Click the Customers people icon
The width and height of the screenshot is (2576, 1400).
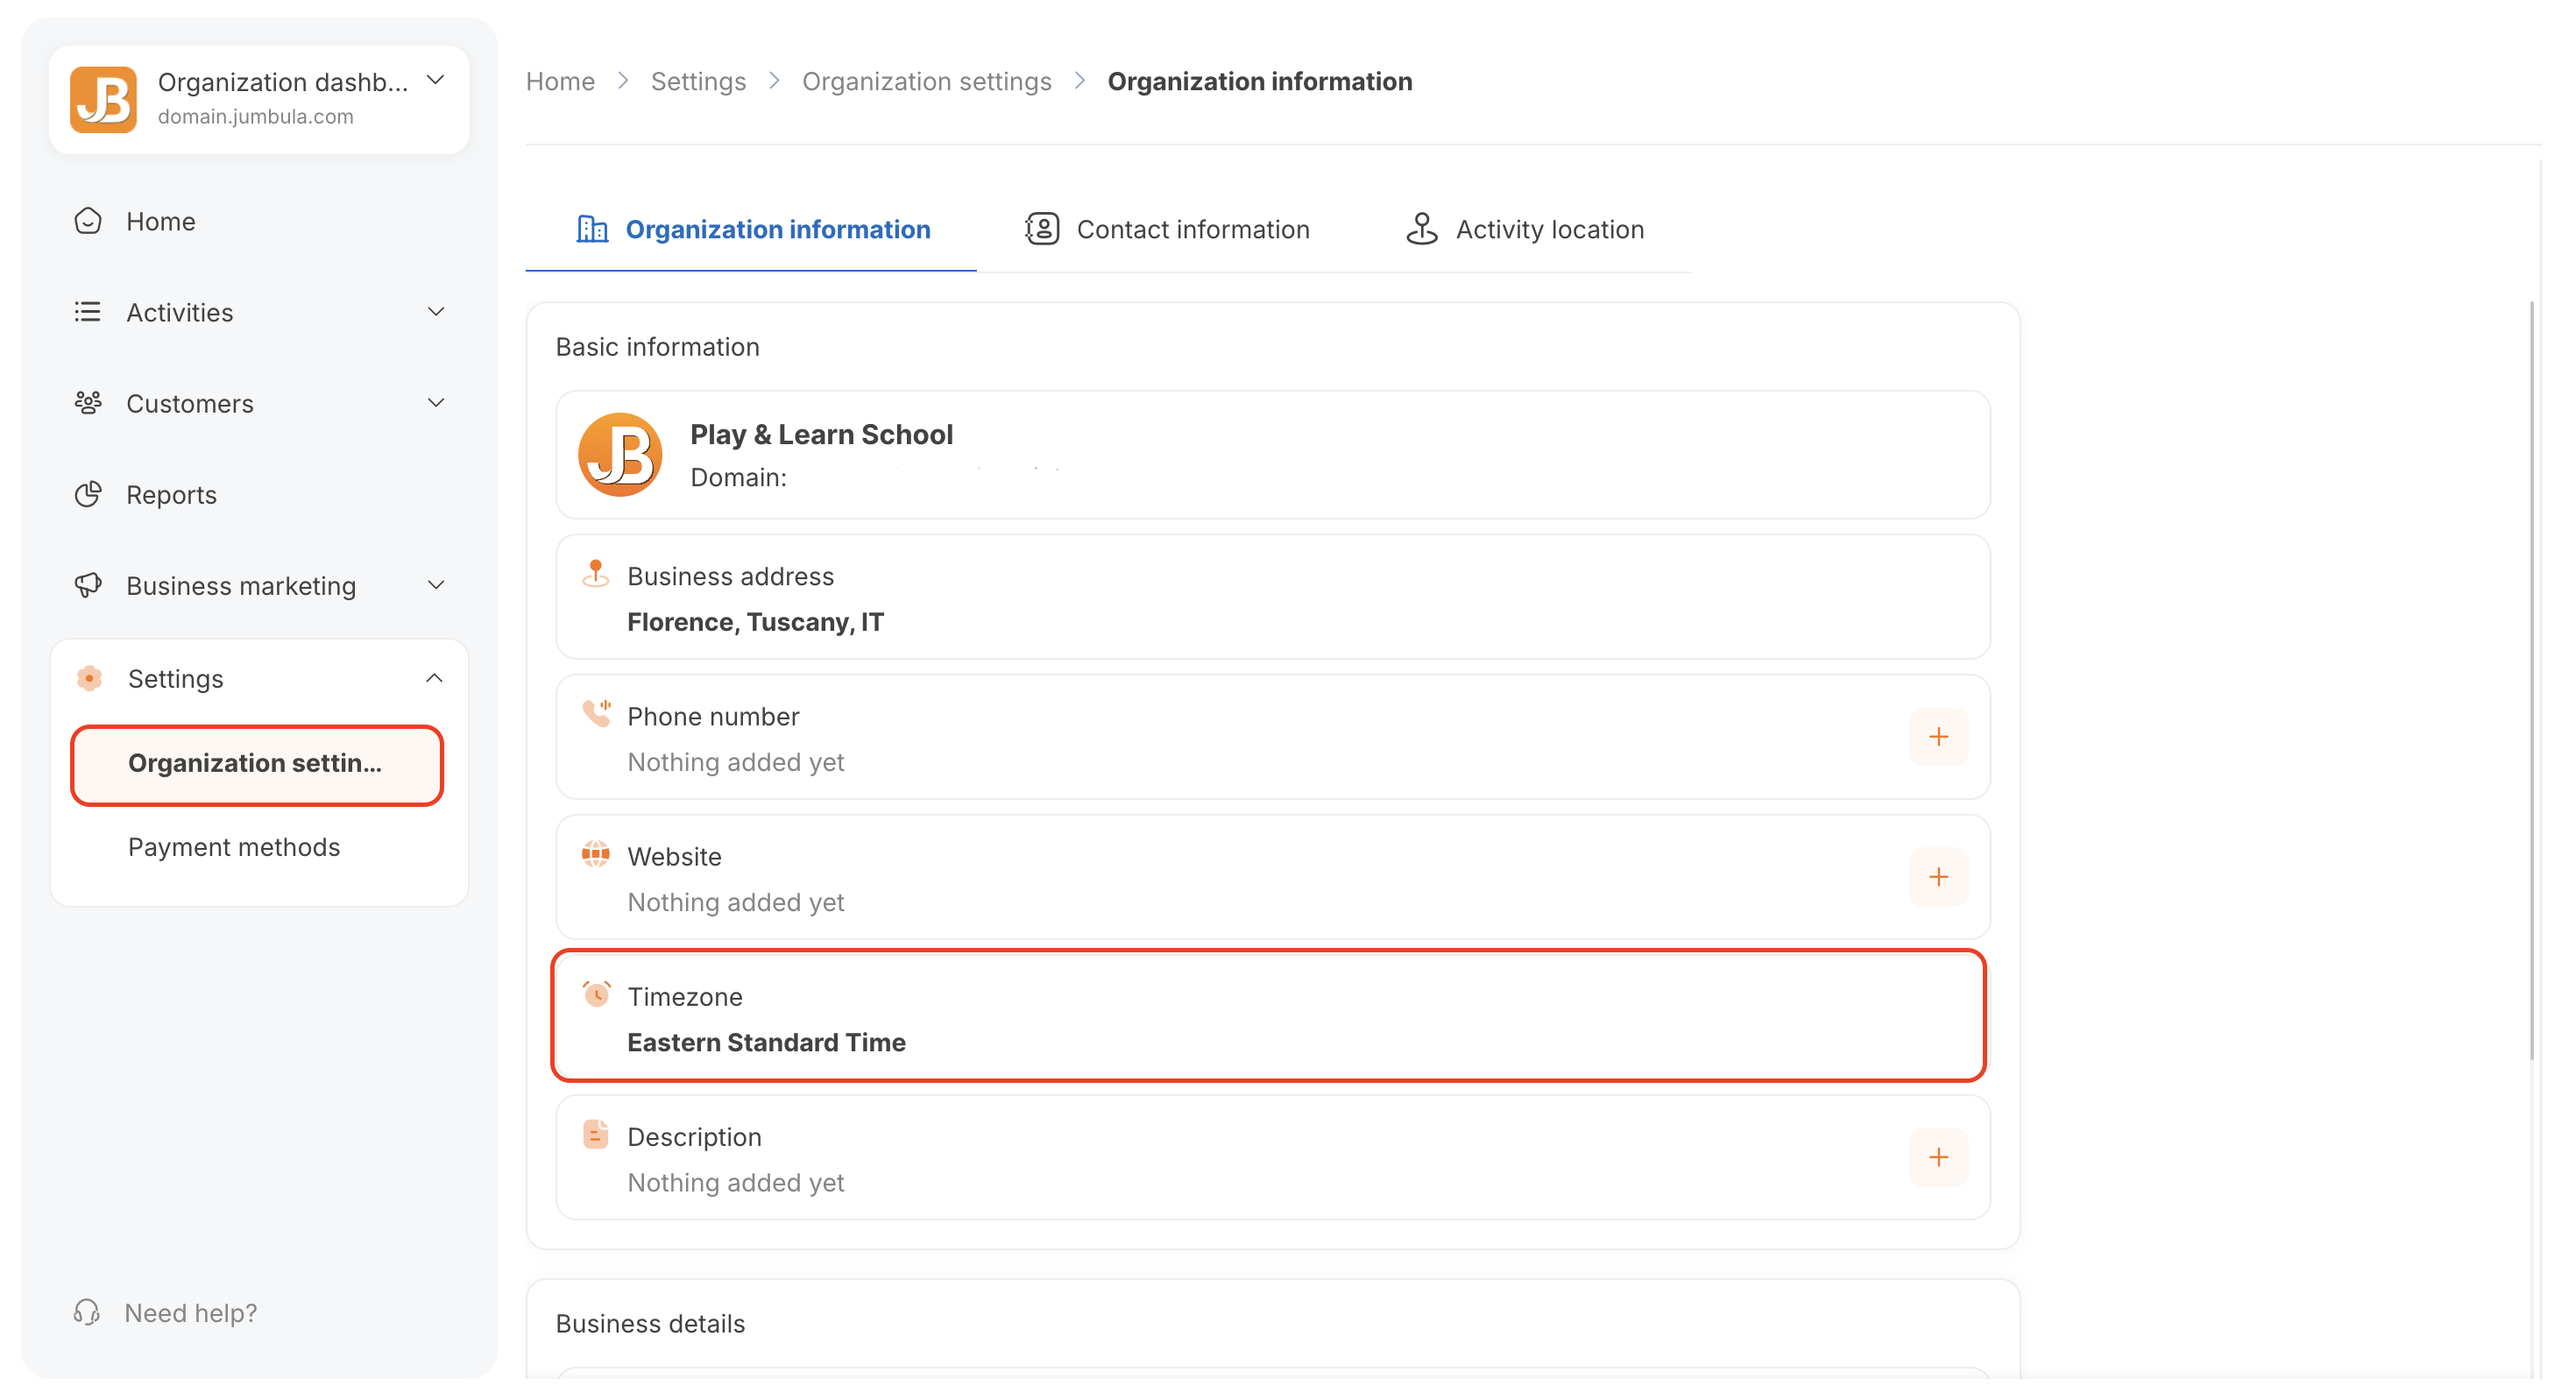[x=88, y=403]
